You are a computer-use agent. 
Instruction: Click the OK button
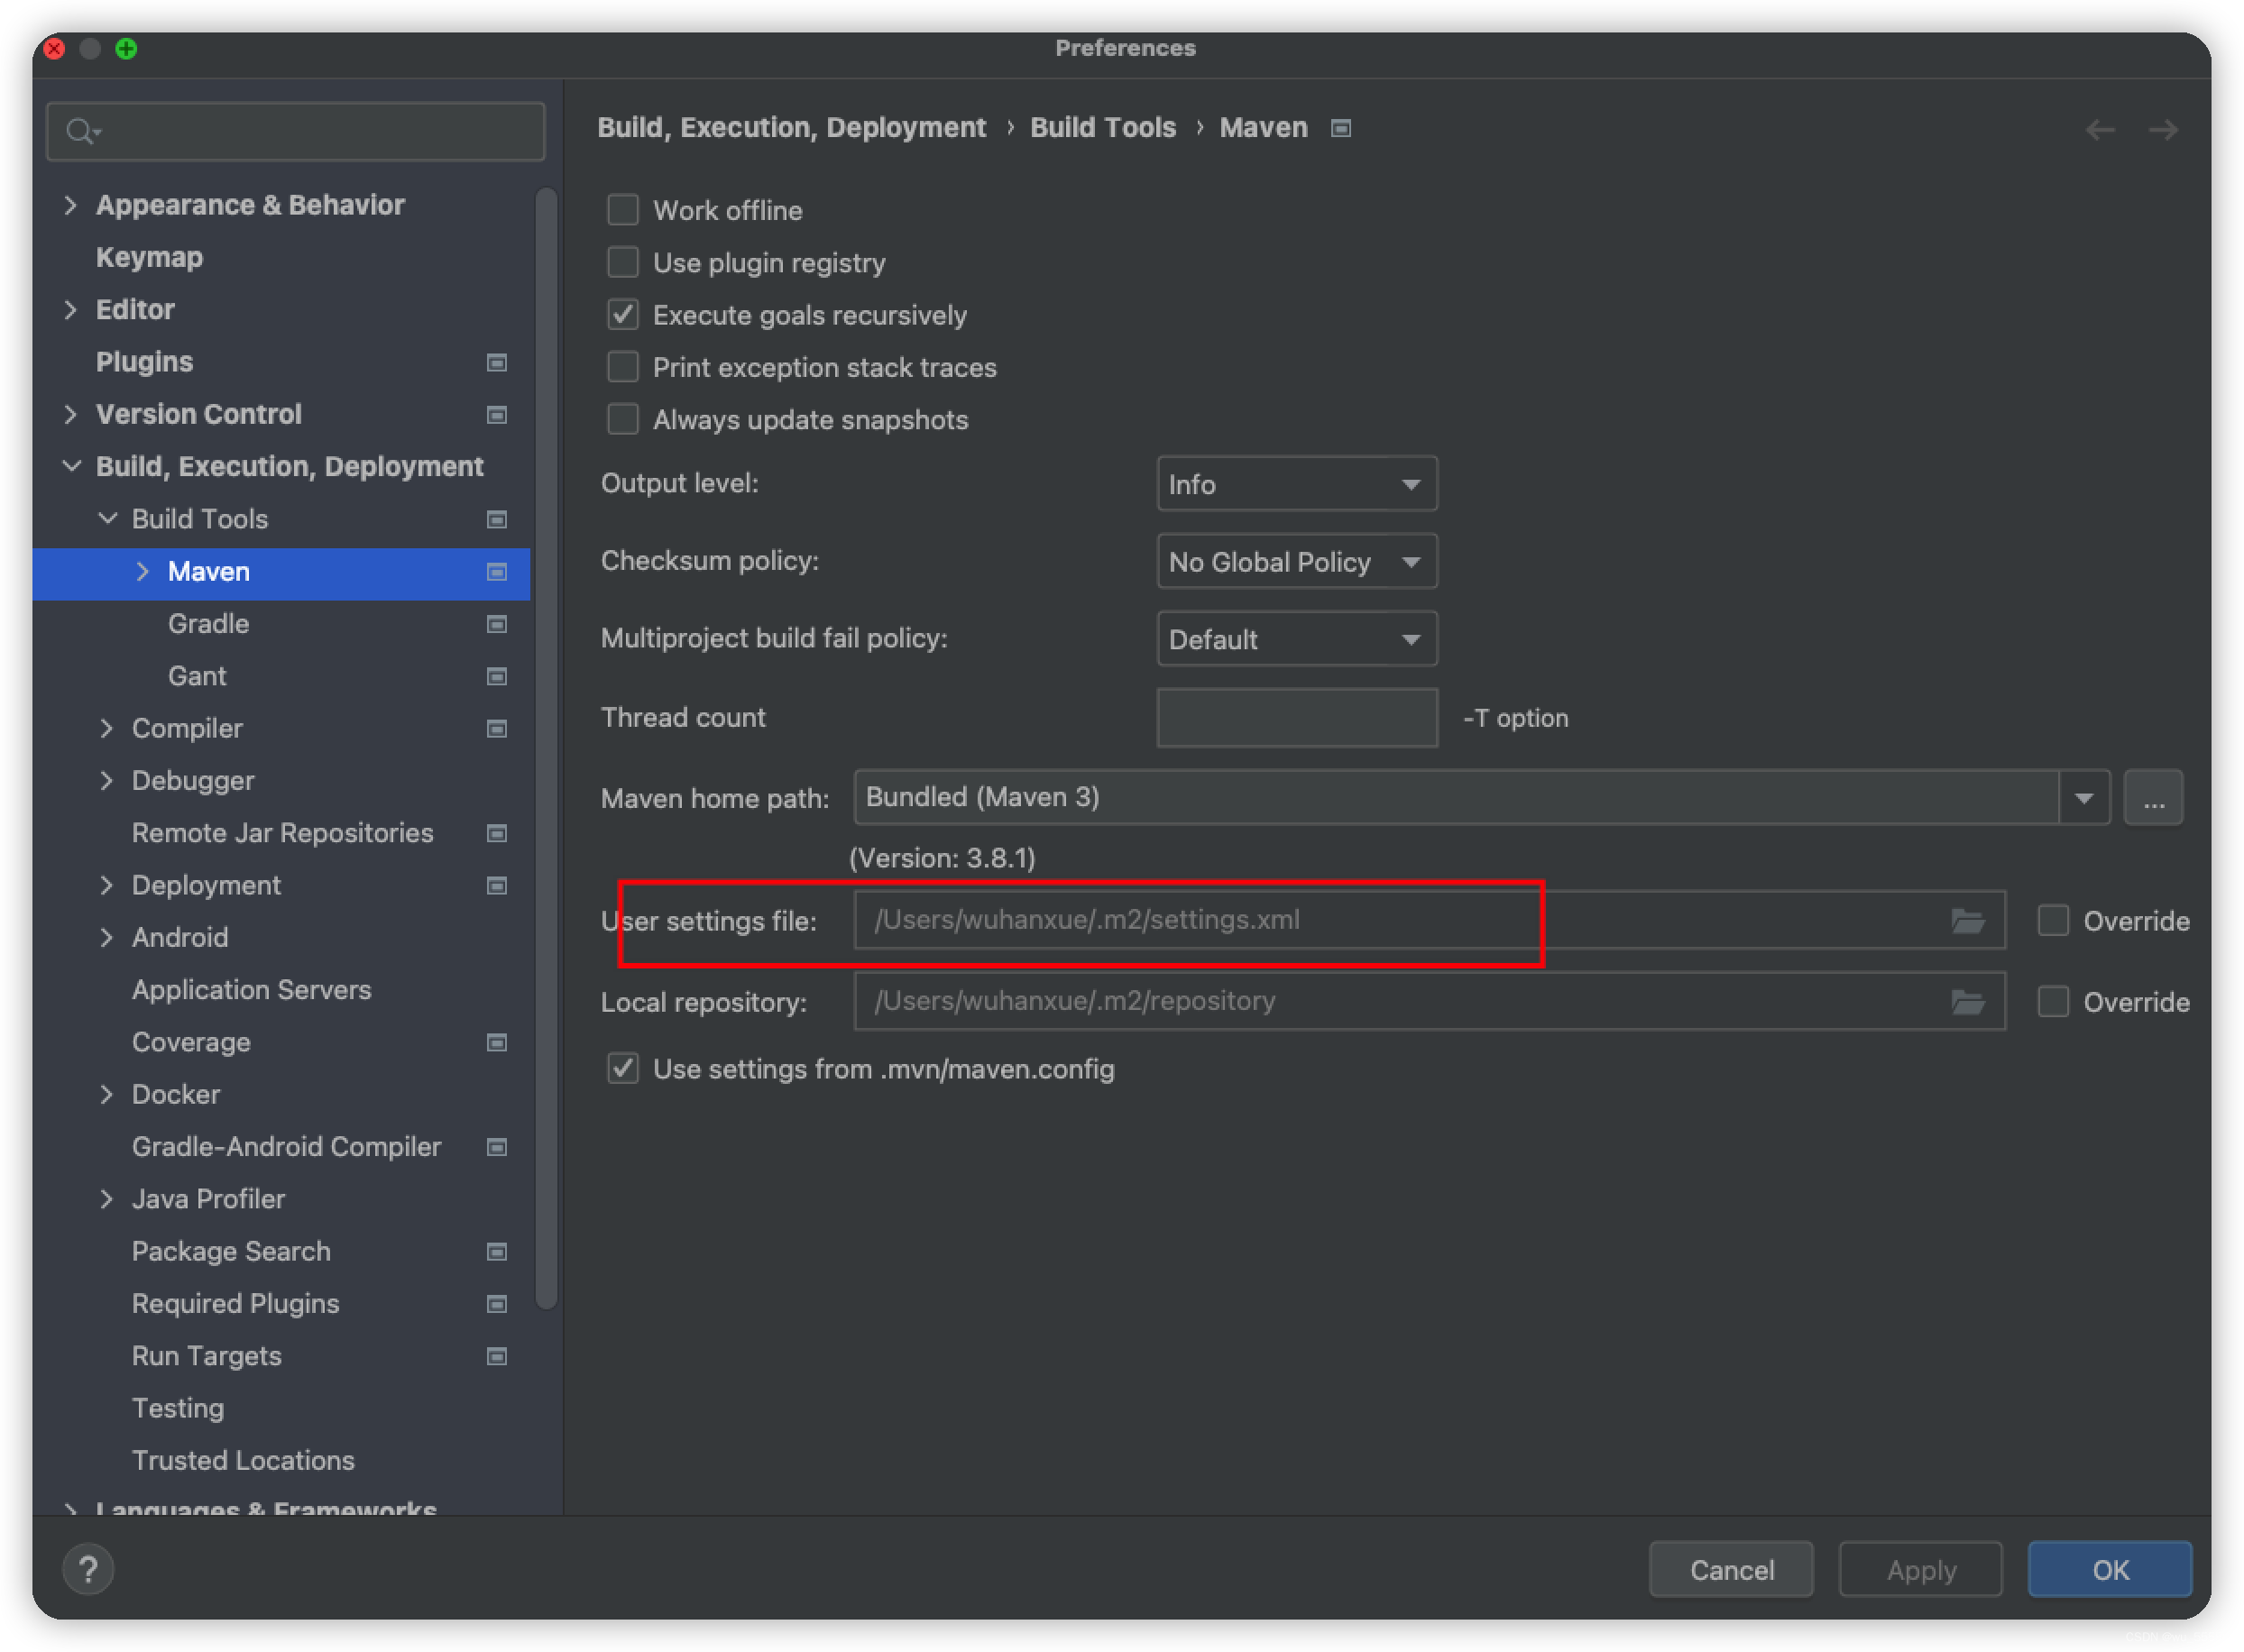[2109, 1569]
